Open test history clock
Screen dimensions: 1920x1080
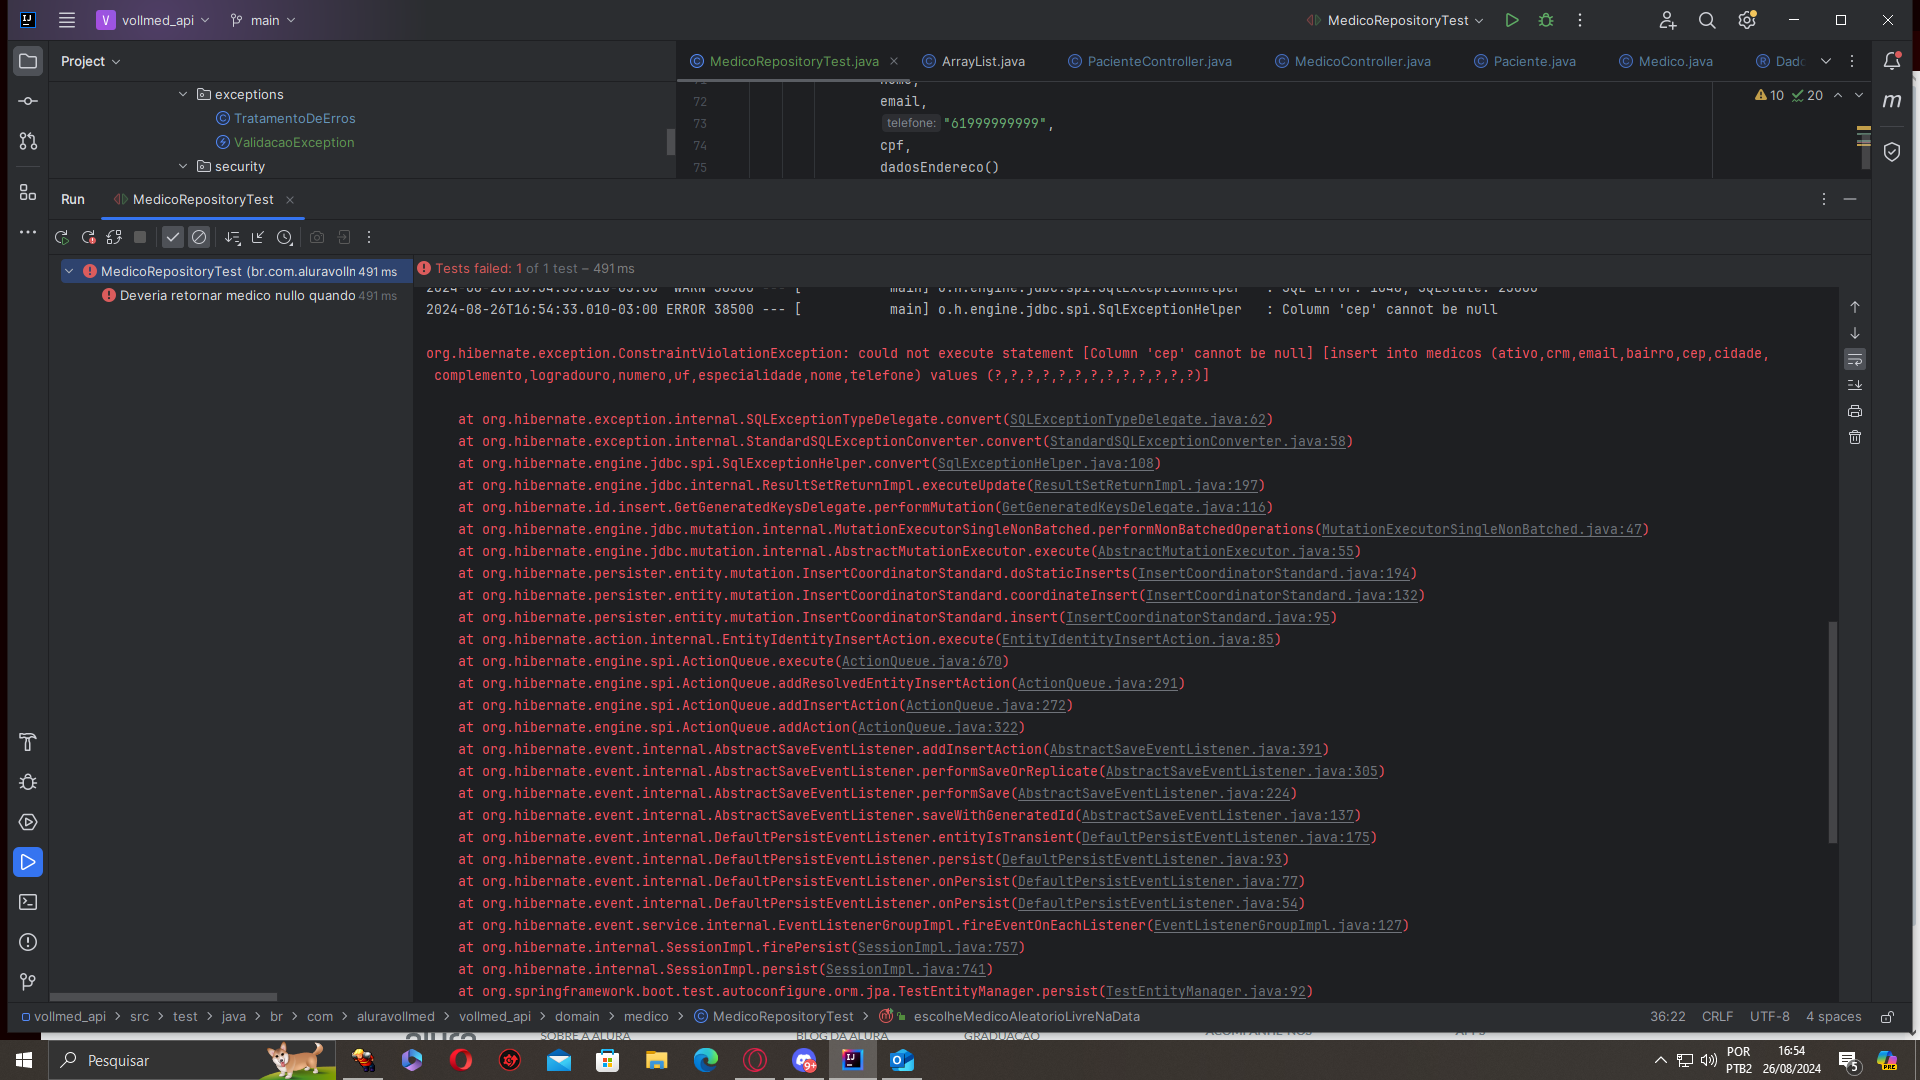coord(285,238)
